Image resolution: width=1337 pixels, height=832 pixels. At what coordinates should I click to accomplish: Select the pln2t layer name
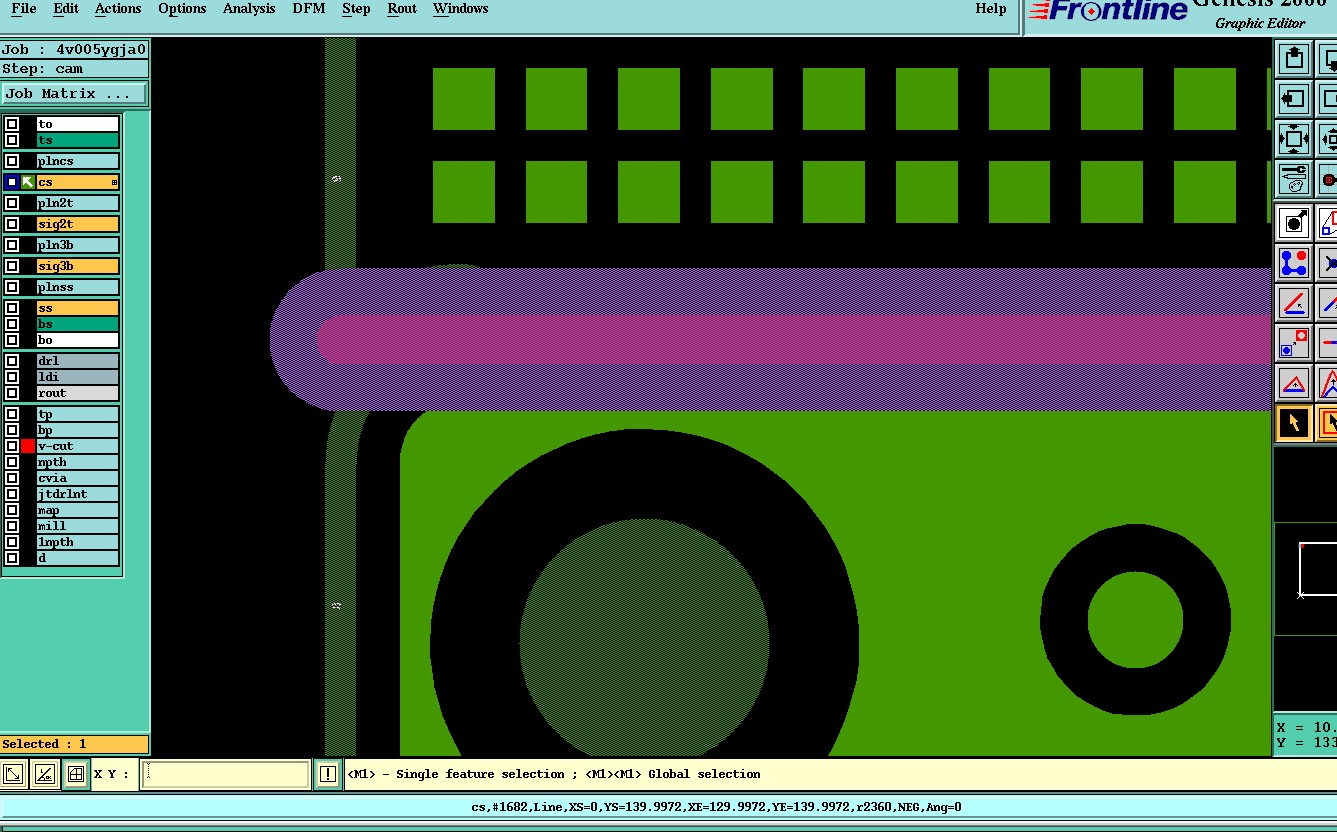point(78,203)
